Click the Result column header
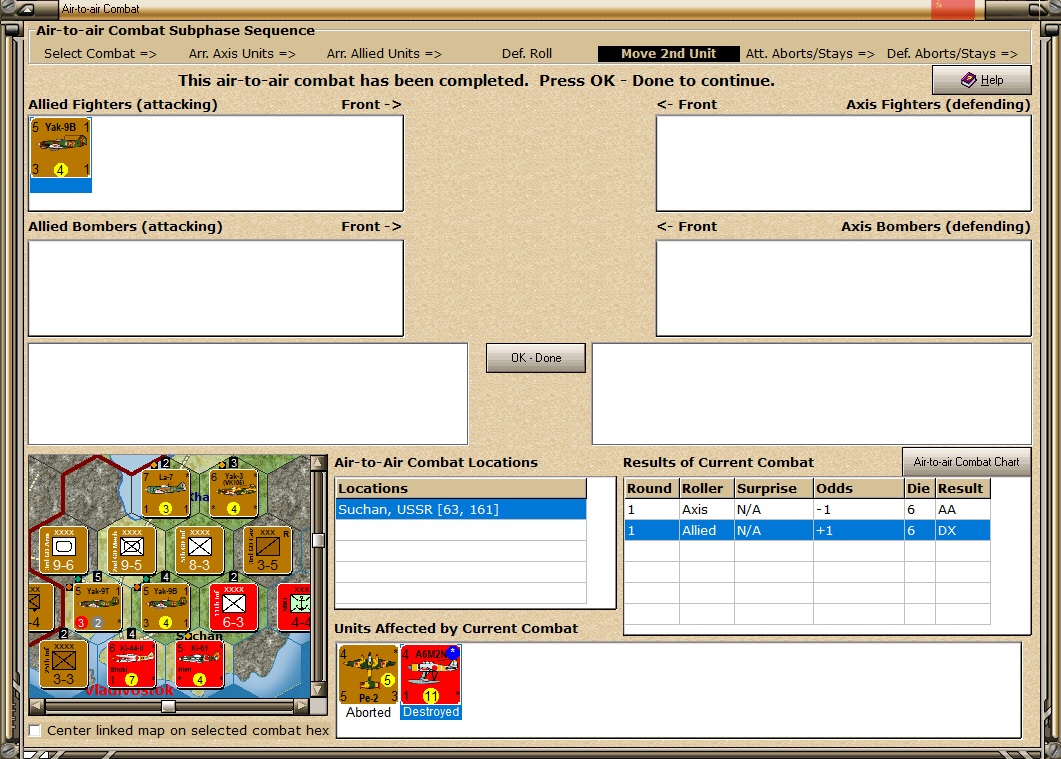Image resolution: width=1061 pixels, height=759 pixels. (962, 488)
